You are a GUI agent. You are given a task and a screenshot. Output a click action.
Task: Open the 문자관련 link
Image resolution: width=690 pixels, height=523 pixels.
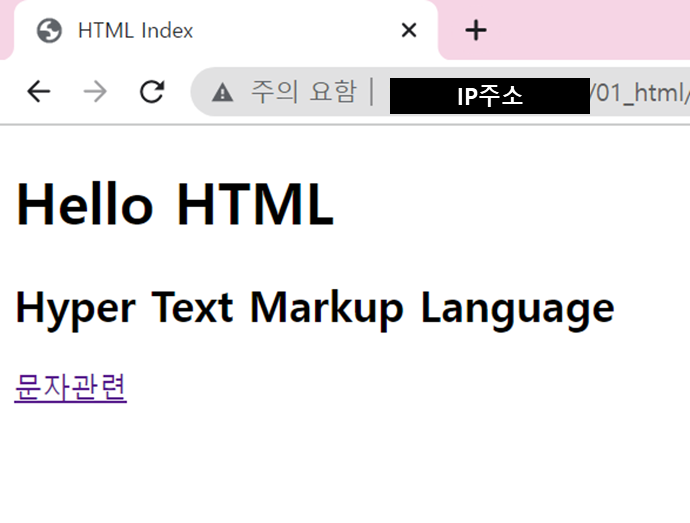[70, 387]
